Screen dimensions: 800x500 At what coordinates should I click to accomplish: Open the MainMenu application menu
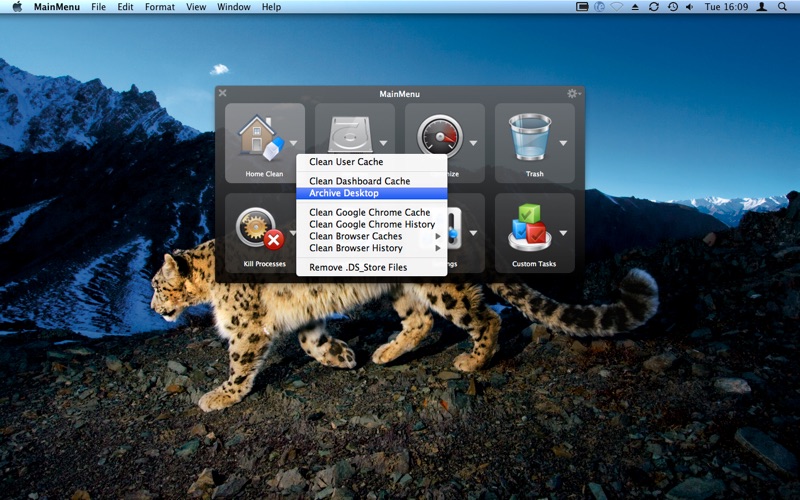(x=57, y=7)
